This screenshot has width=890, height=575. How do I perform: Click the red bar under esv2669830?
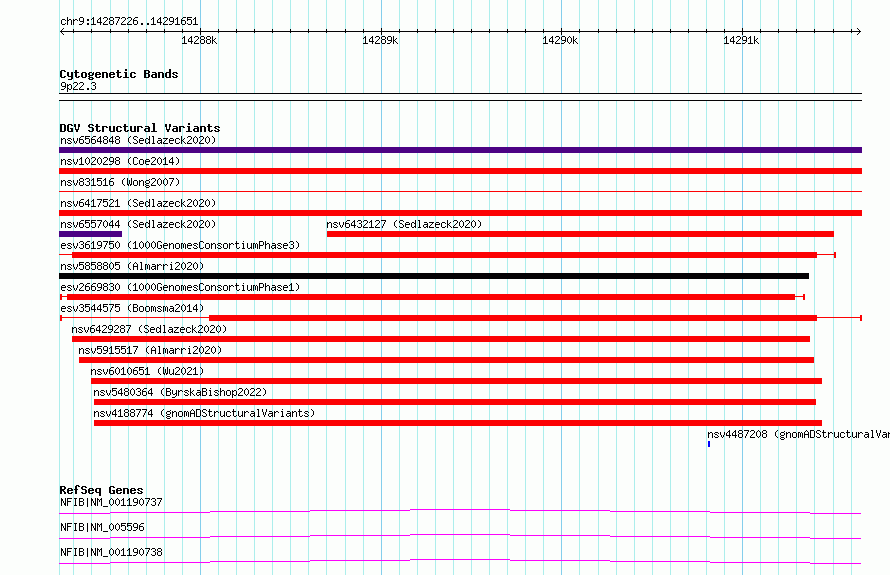[x=431, y=297]
